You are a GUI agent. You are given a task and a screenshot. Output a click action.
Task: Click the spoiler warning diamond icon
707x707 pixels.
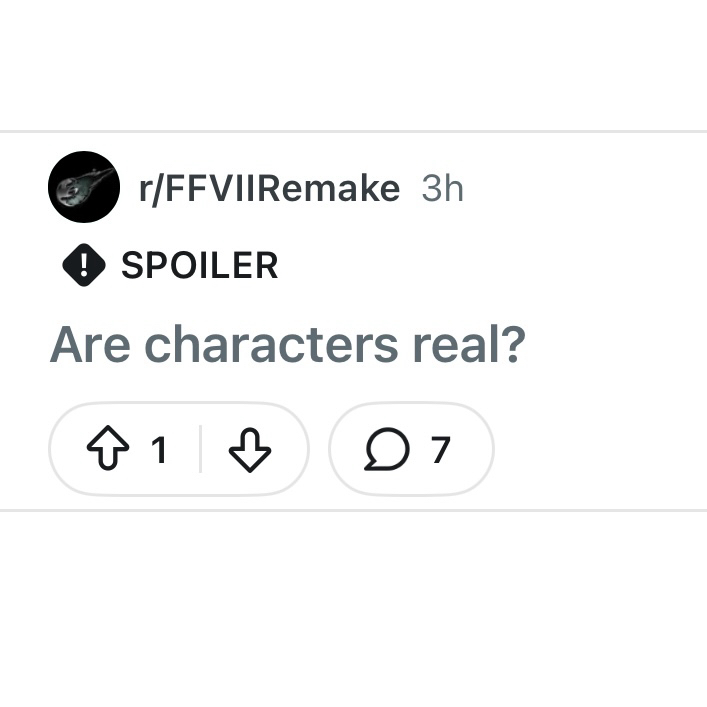(x=84, y=265)
